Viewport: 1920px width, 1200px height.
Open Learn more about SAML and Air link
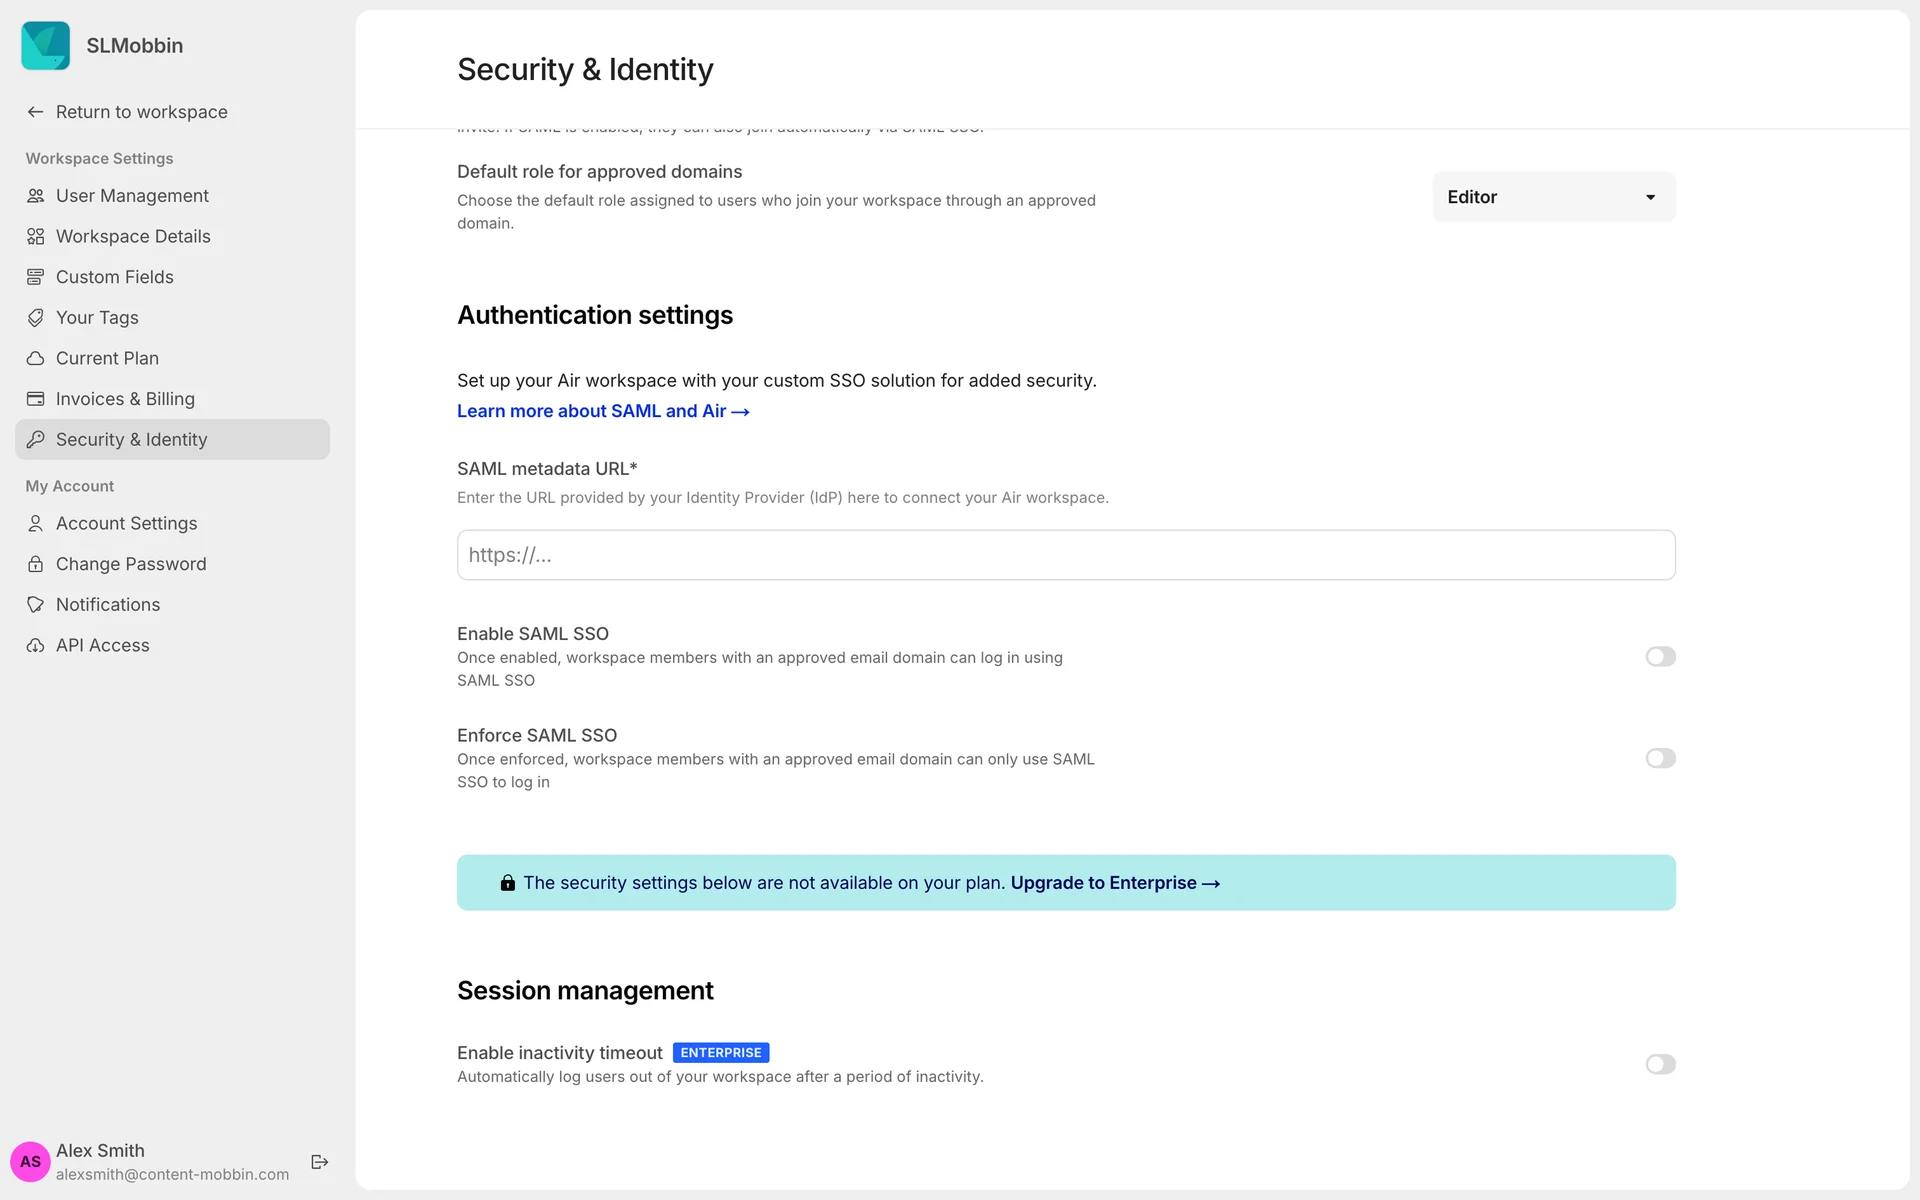tap(603, 411)
